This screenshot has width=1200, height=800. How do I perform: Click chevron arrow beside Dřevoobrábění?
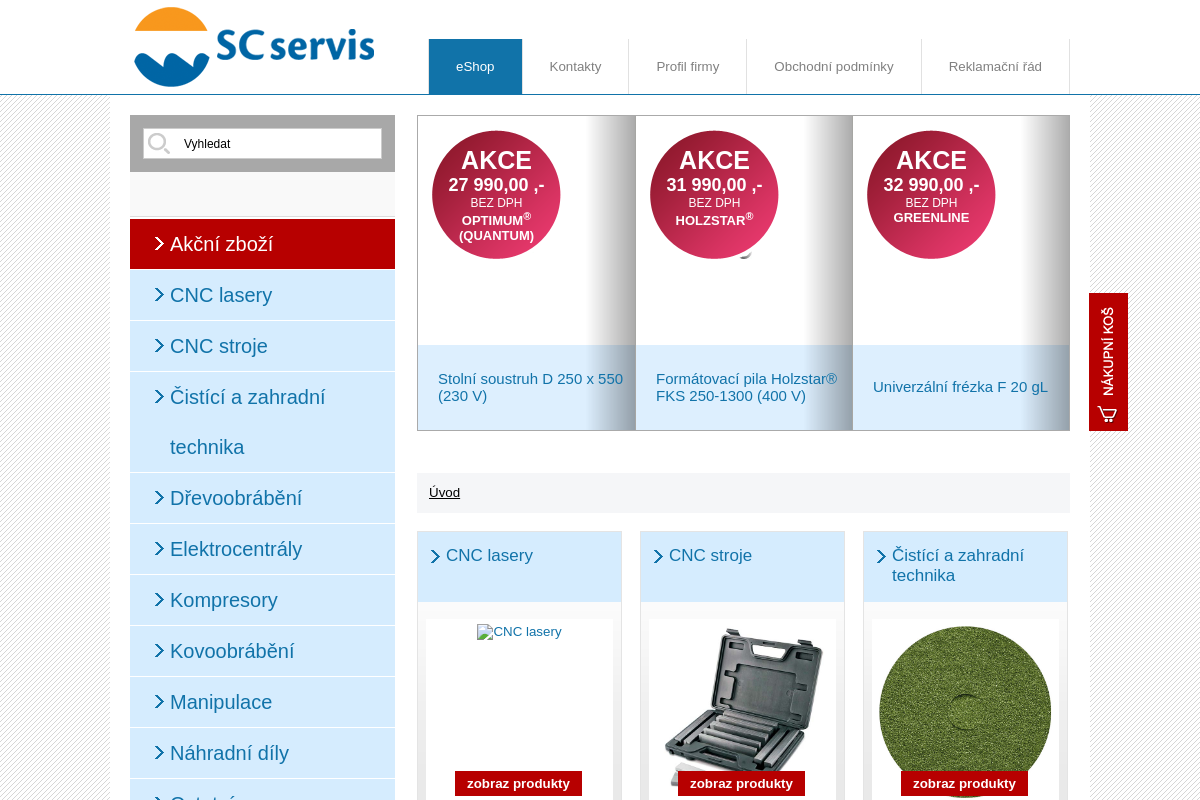tap(159, 497)
